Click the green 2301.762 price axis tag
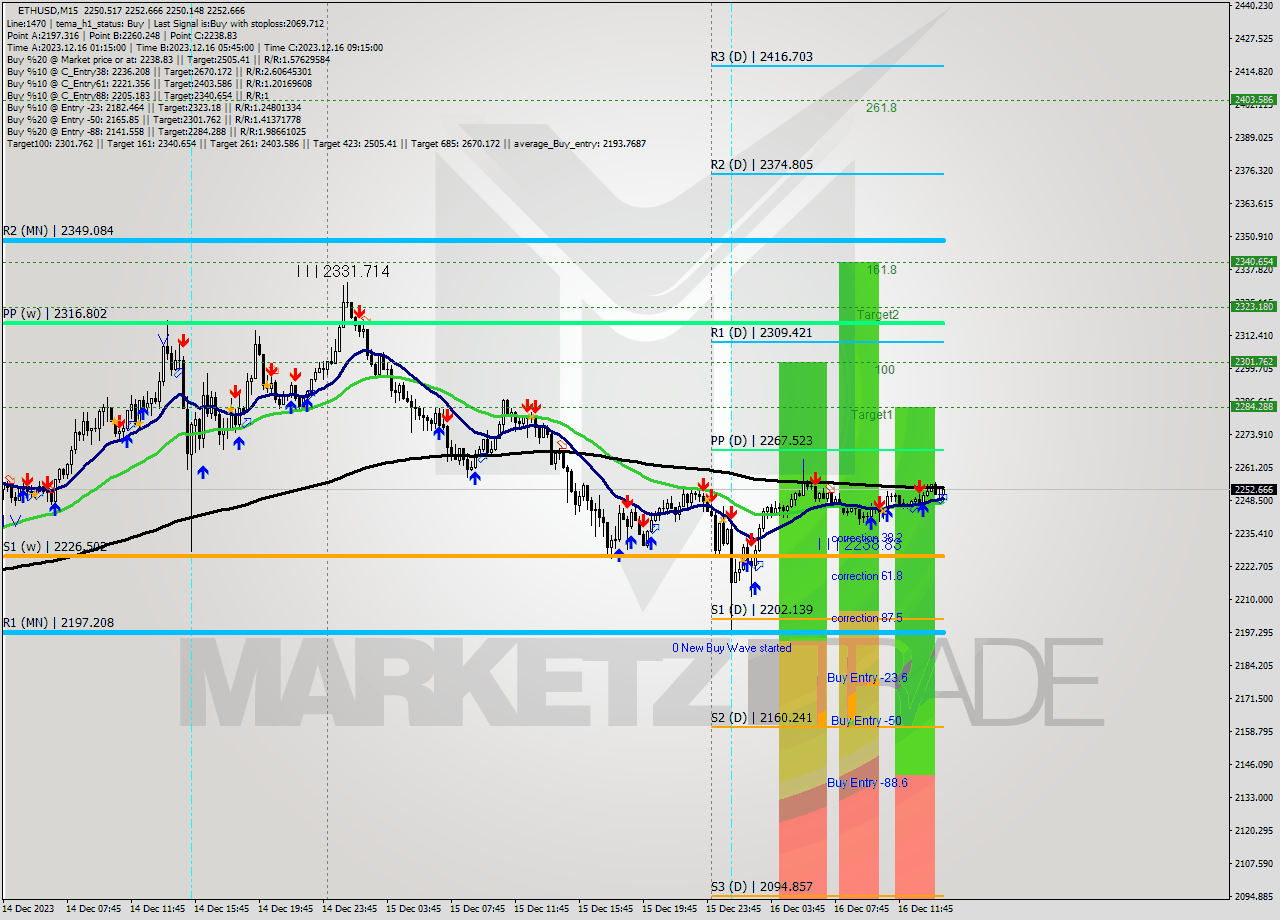1280x920 pixels. point(1253,361)
